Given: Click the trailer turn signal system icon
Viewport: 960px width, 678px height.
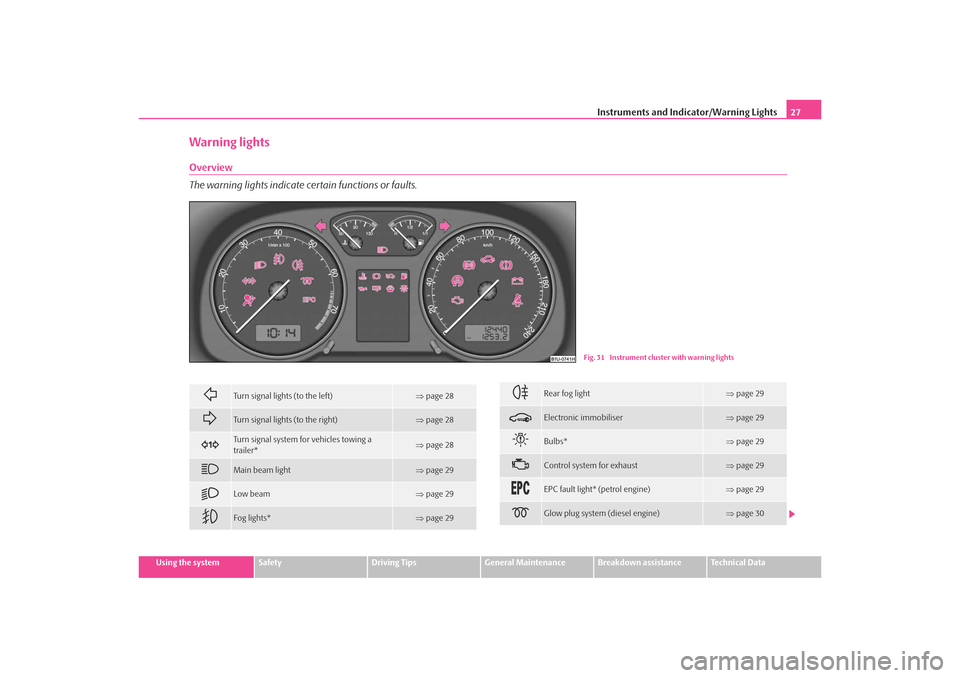Looking at the screenshot, I should coord(210,445).
